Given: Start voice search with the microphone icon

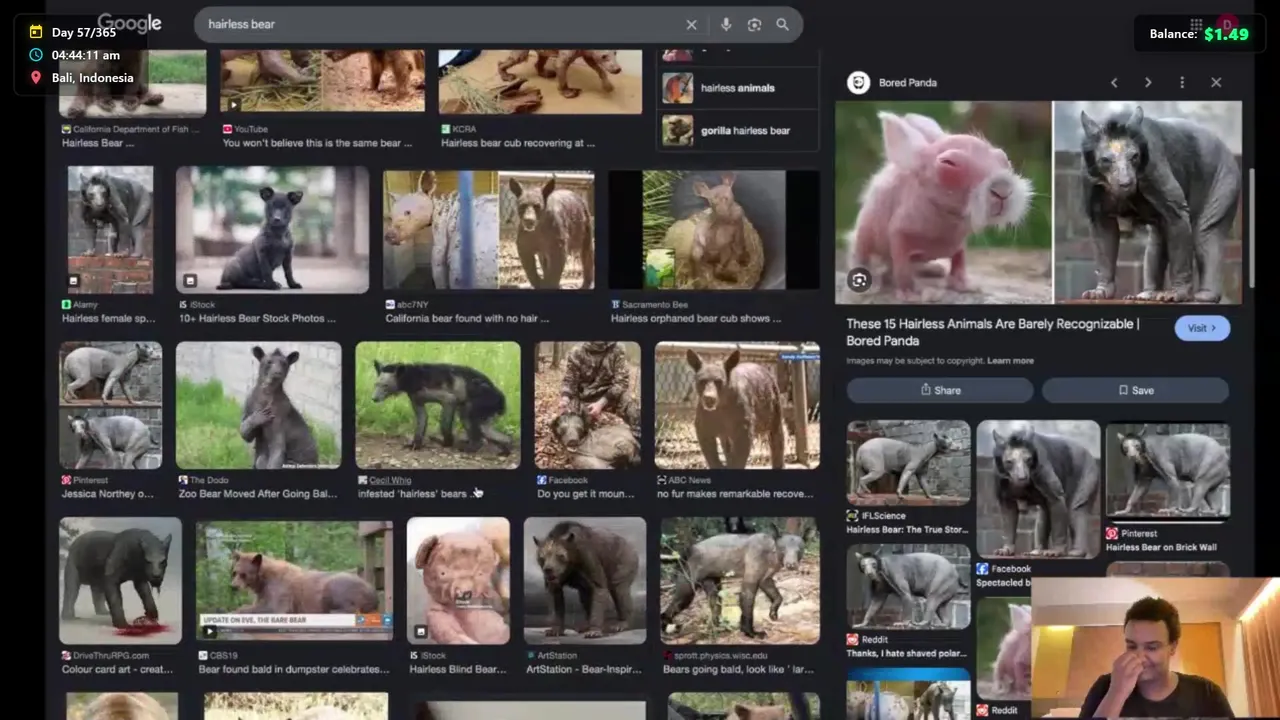Looking at the screenshot, I should point(726,24).
